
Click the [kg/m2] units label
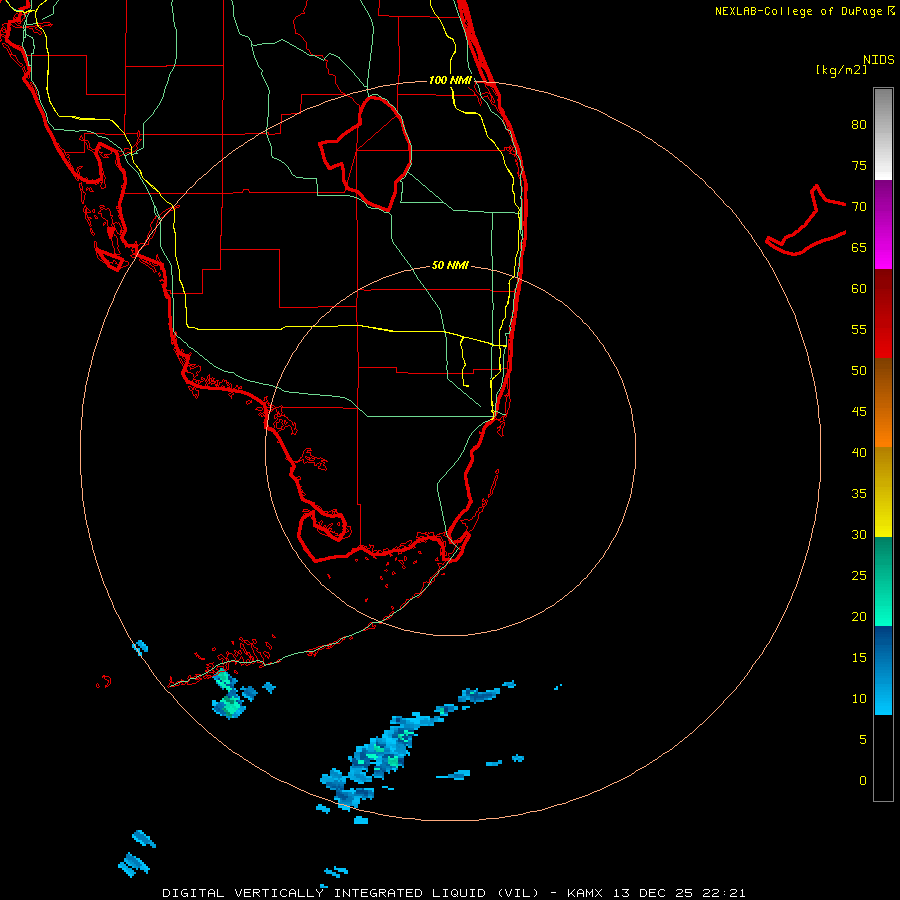click(841, 70)
